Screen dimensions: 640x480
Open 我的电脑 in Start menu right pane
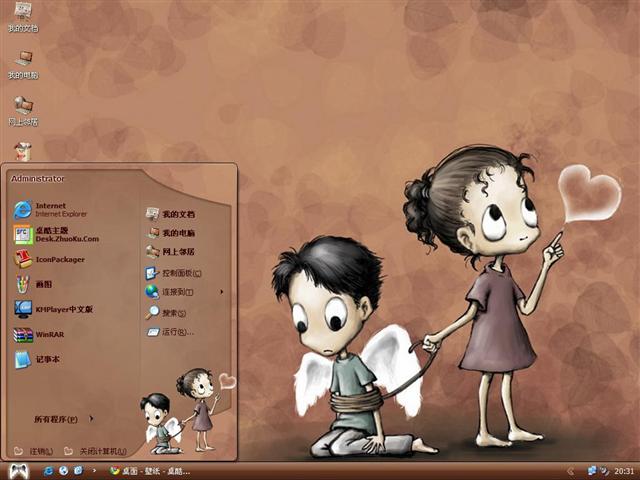(x=170, y=233)
